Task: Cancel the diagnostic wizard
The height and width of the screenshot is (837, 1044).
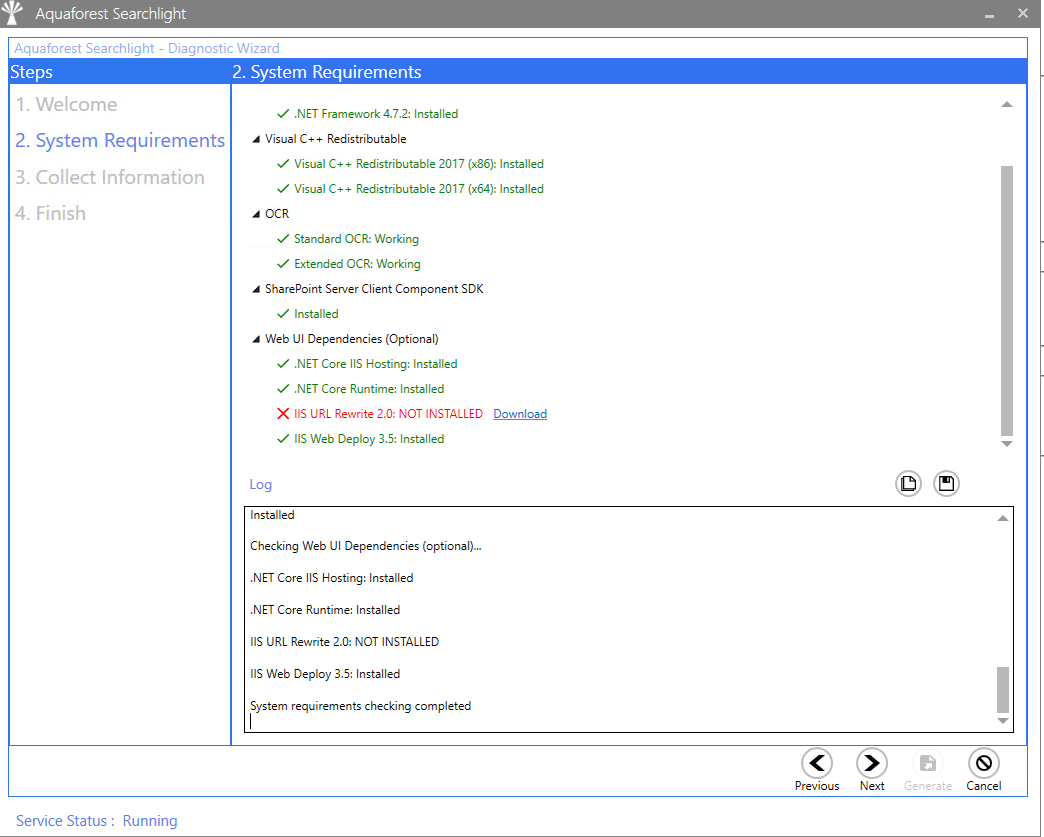Action: [x=984, y=764]
